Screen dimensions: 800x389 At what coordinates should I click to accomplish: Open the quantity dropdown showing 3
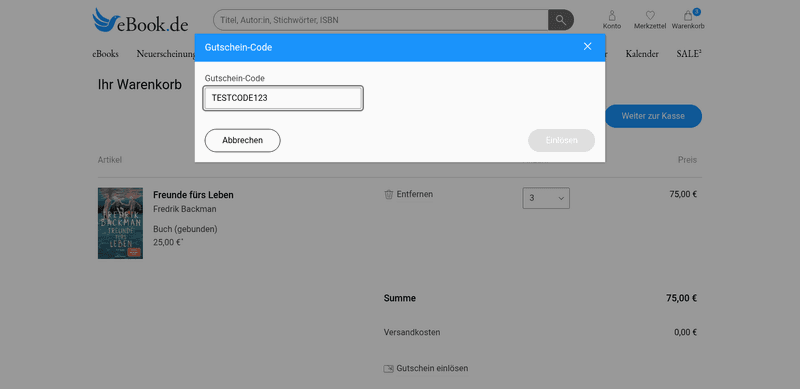point(546,198)
